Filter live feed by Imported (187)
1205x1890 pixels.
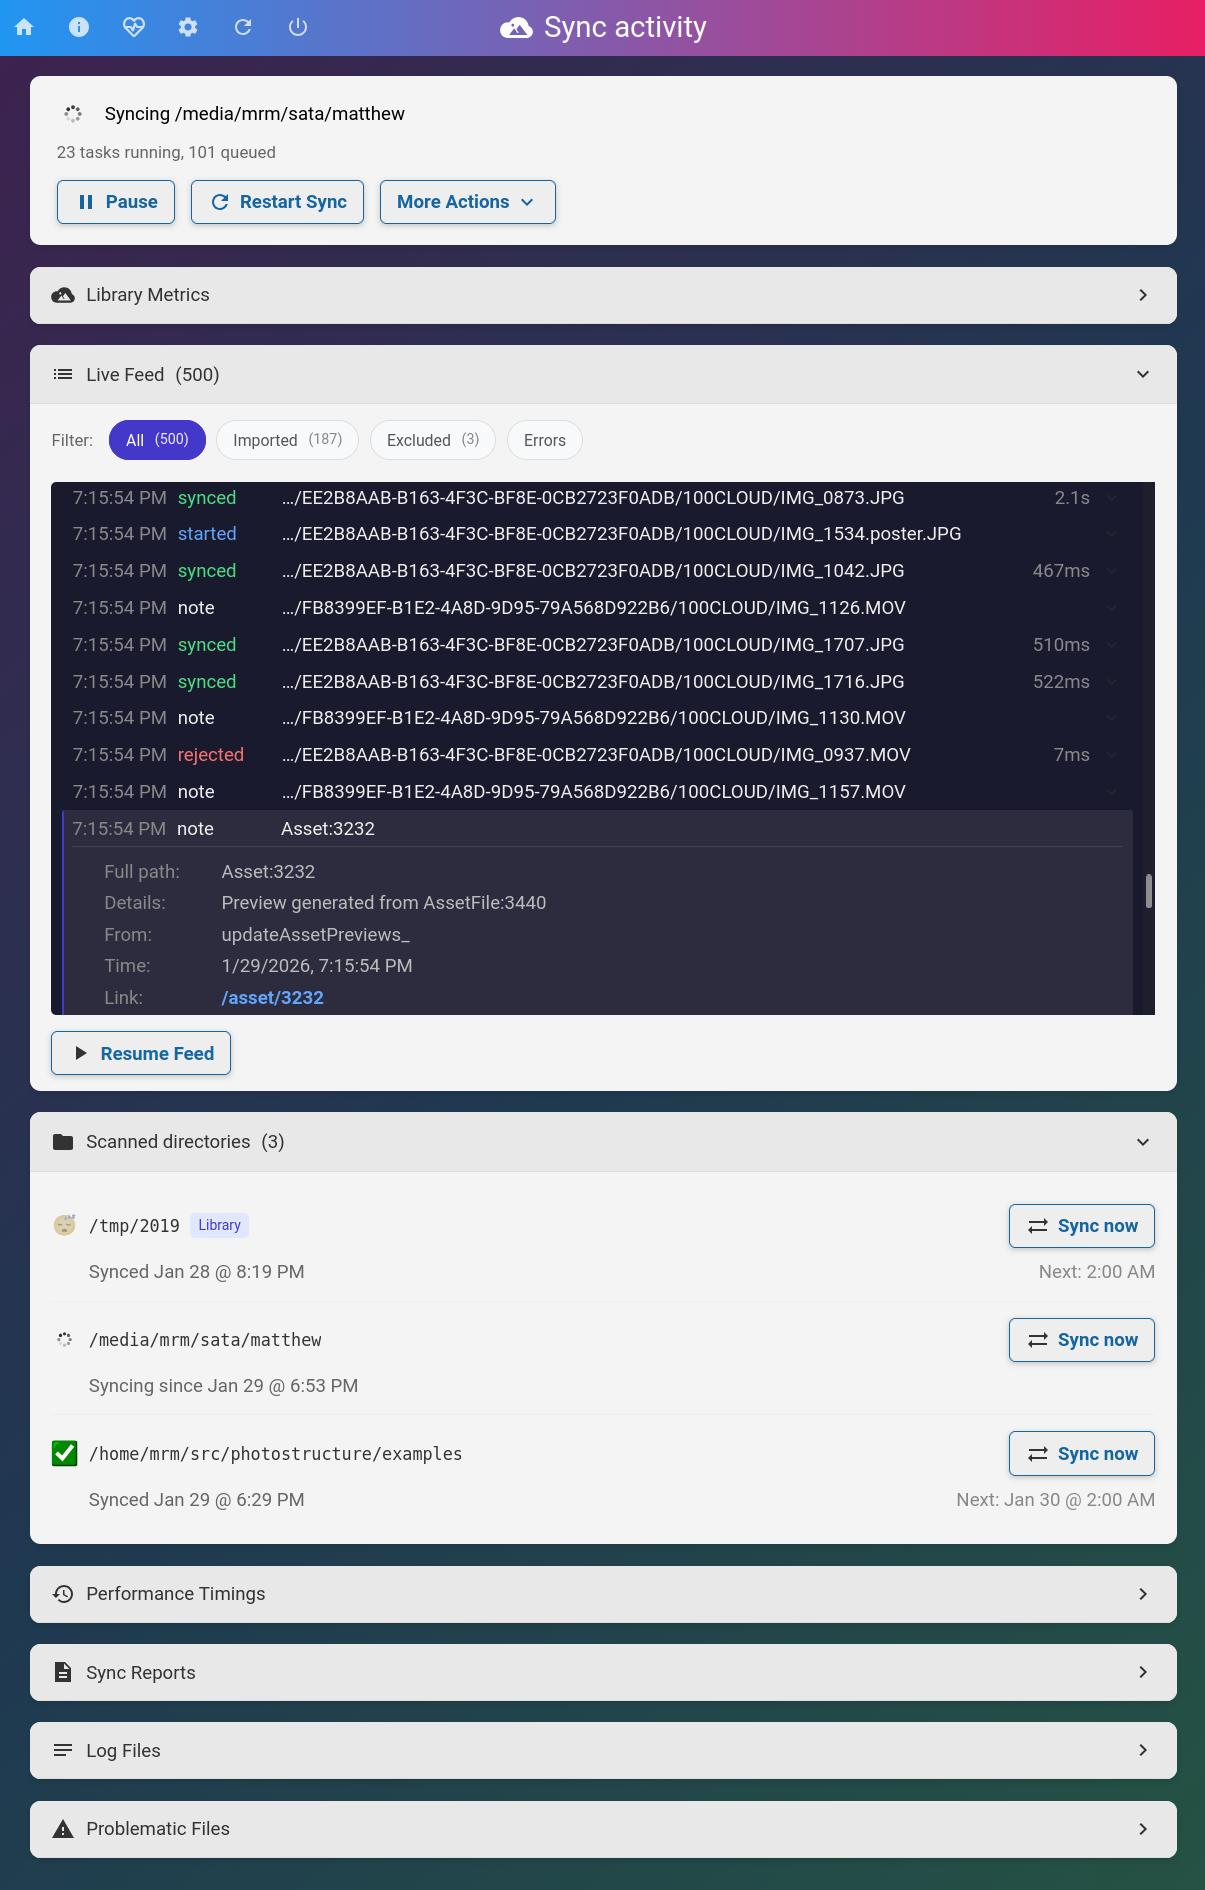287,440
